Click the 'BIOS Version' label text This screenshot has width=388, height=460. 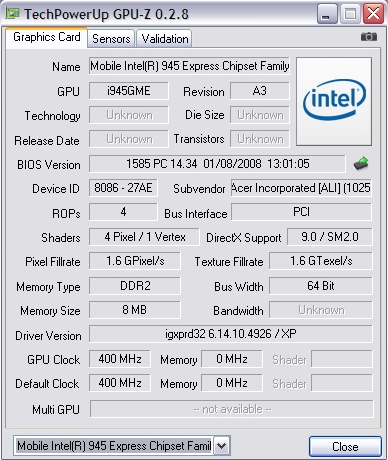pos(49,165)
